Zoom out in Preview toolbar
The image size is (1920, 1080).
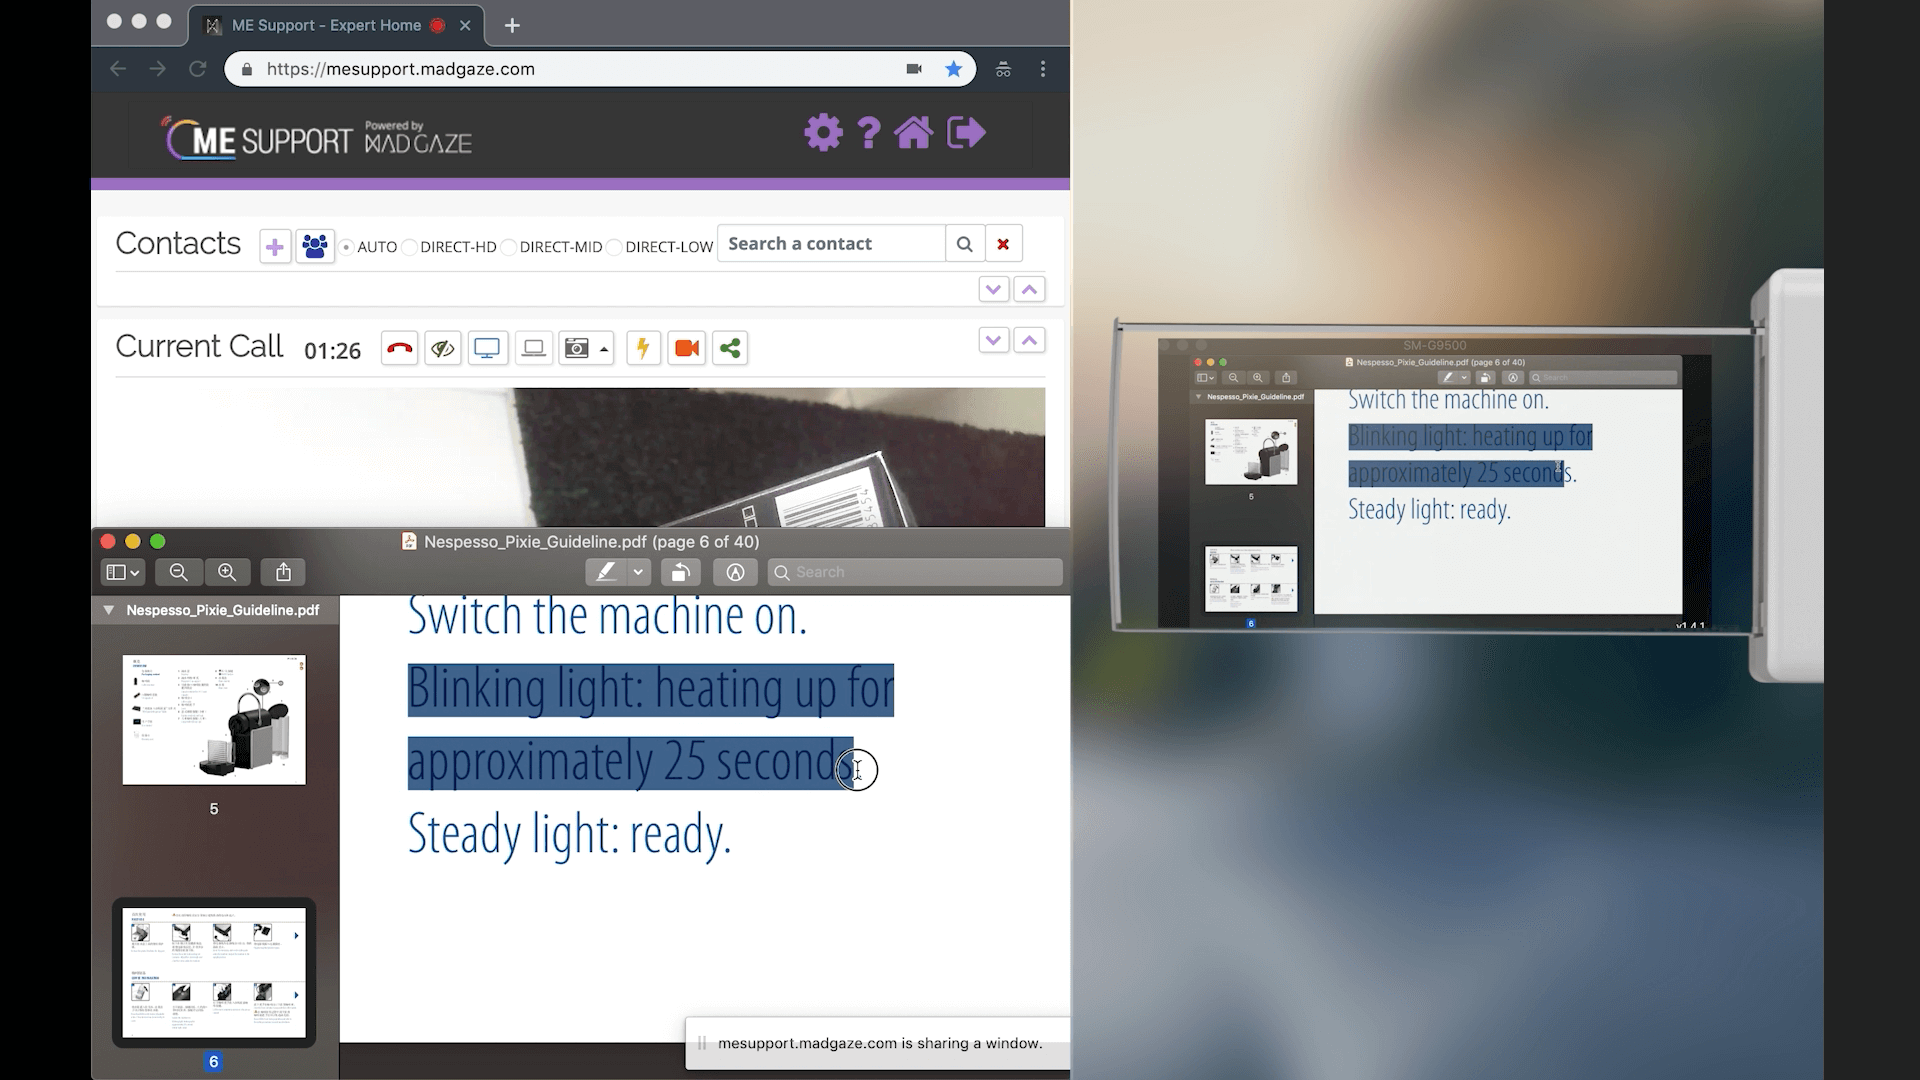tap(179, 572)
